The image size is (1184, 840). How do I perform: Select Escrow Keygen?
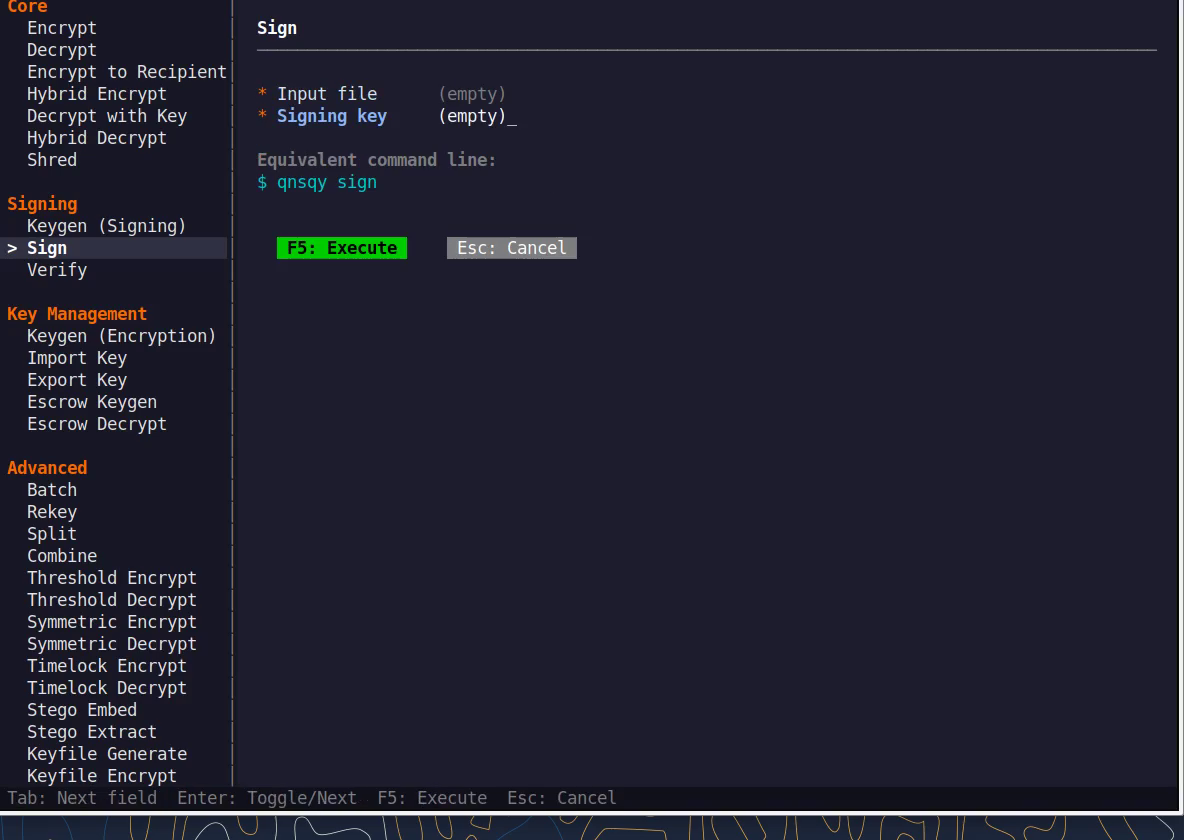pyautogui.click(x=92, y=401)
